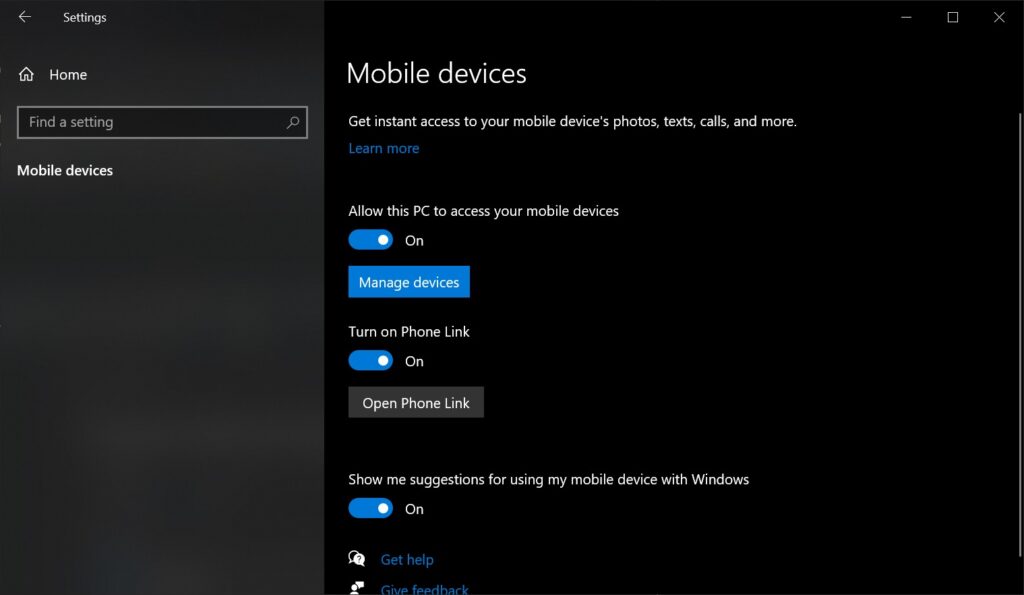The image size is (1024, 595).
Task: Click the On label beside Phone Link
Action: [414, 360]
